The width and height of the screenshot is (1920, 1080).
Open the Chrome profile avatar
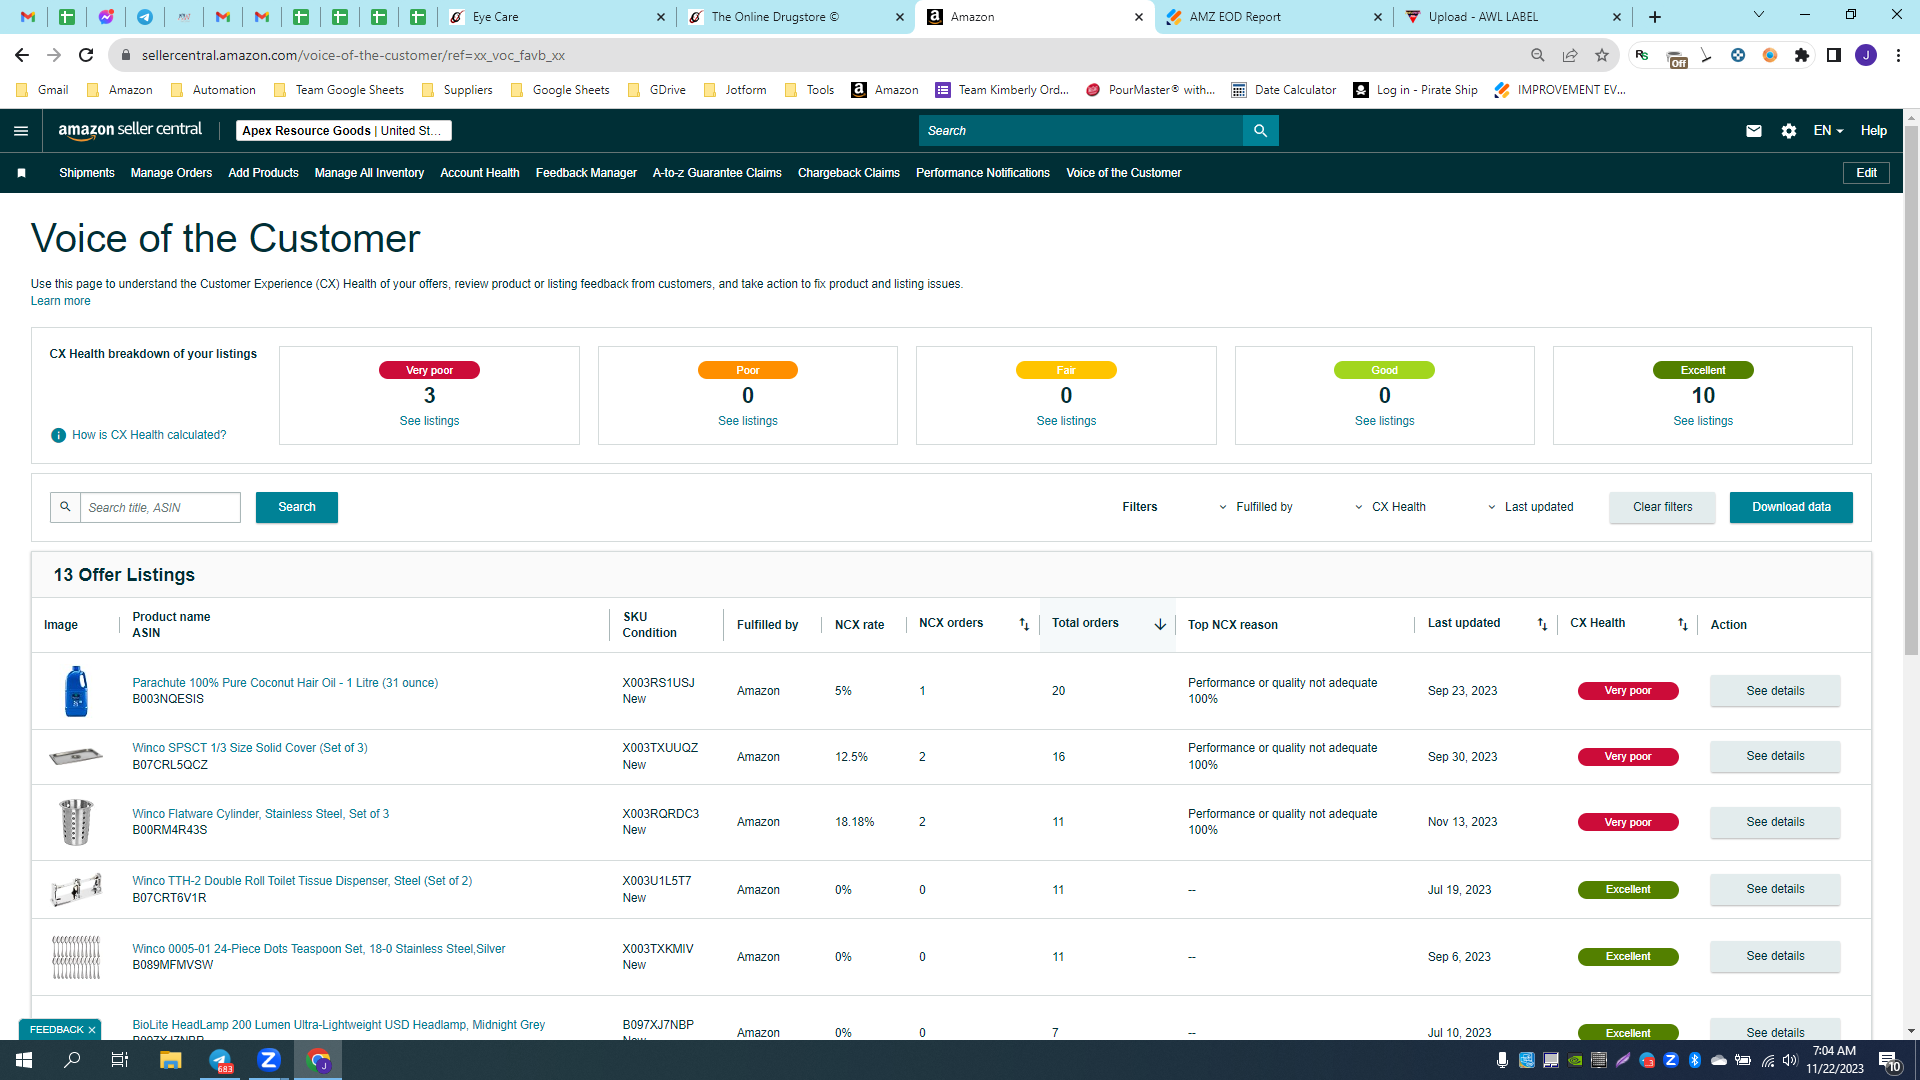tap(1866, 55)
